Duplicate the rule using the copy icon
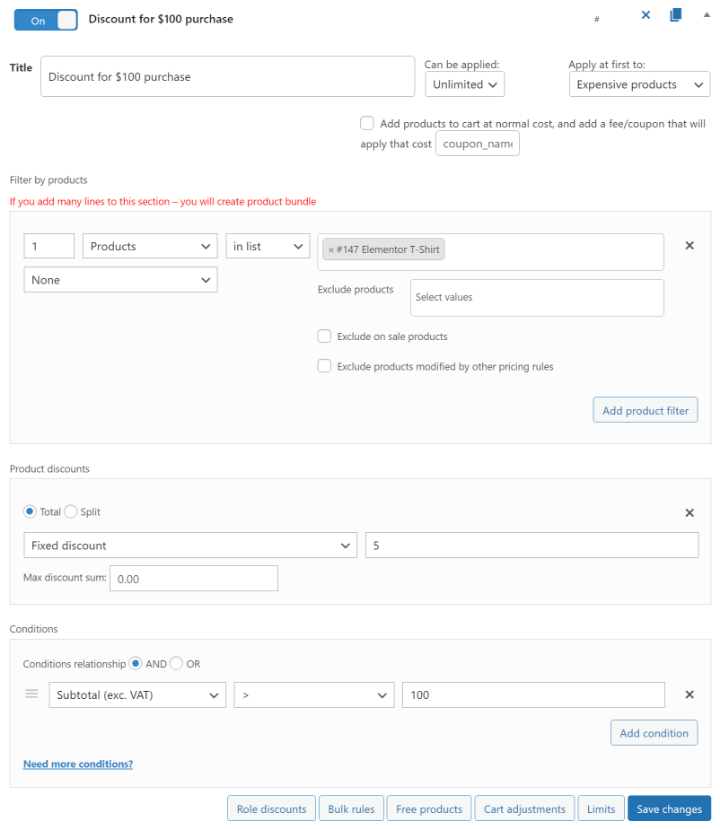The width and height of the screenshot is (720, 829). point(676,15)
